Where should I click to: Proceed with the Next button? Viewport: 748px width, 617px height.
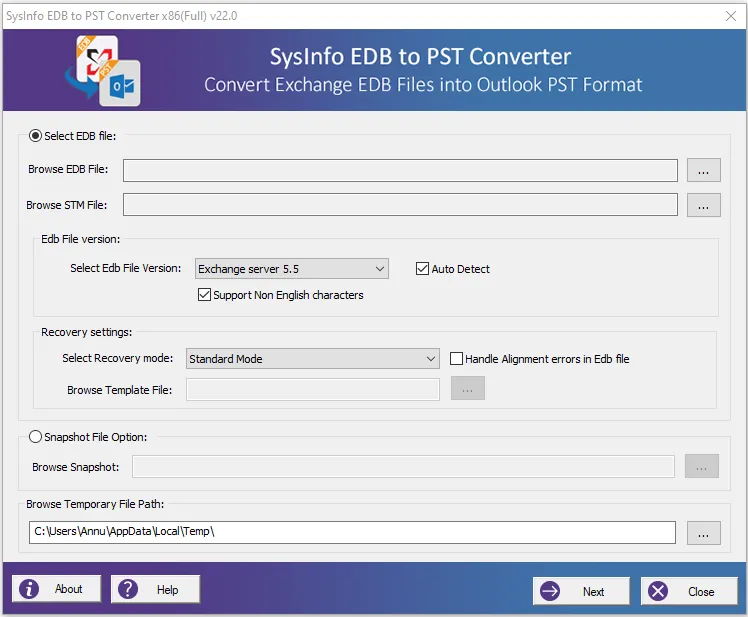tap(581, 591)
